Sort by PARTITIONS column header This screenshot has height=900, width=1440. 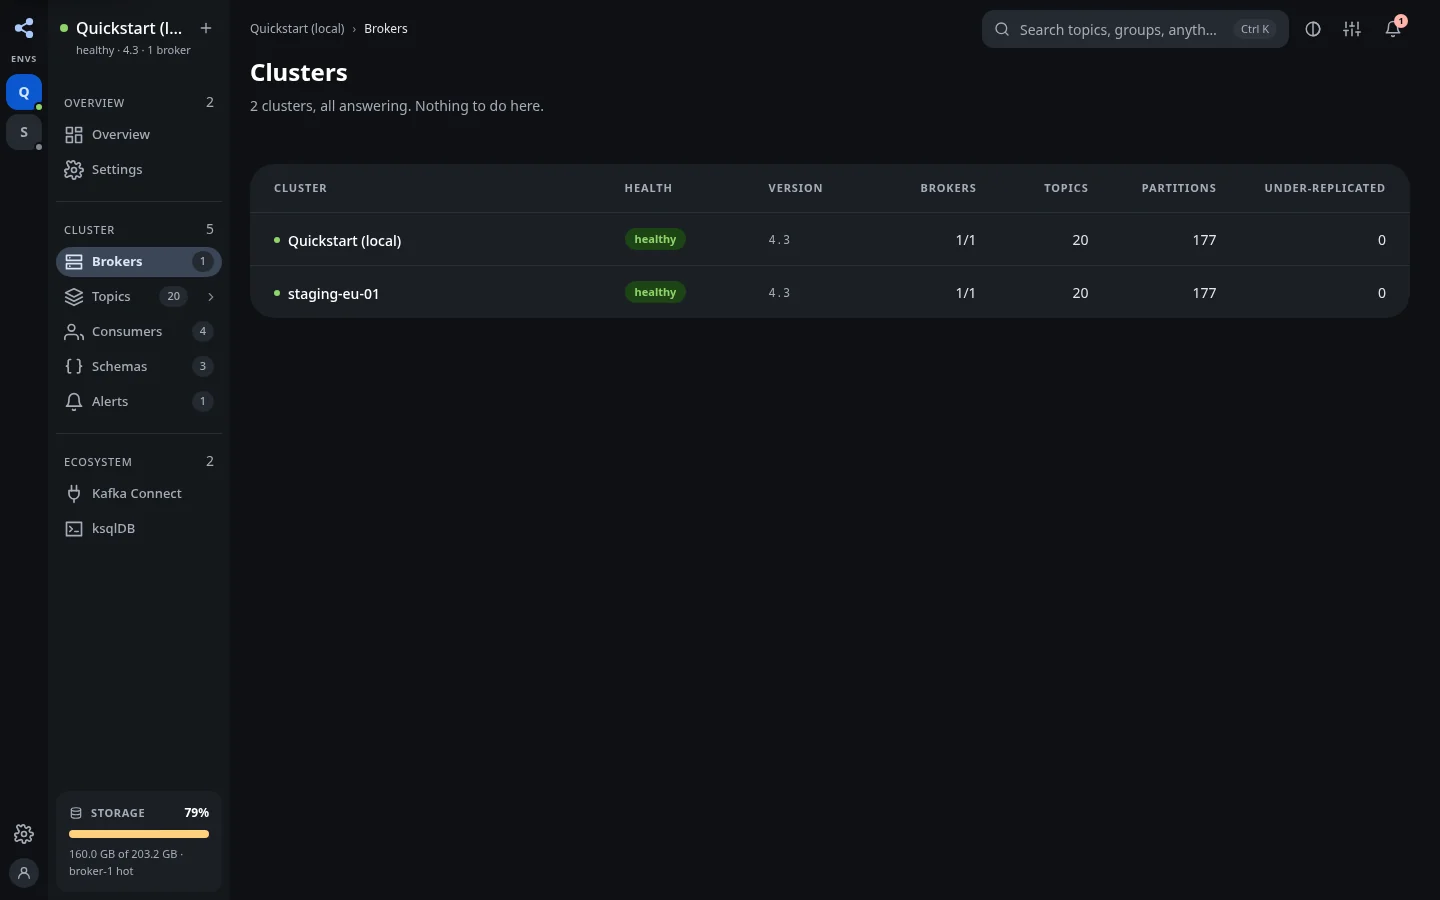pos(1179,188)
